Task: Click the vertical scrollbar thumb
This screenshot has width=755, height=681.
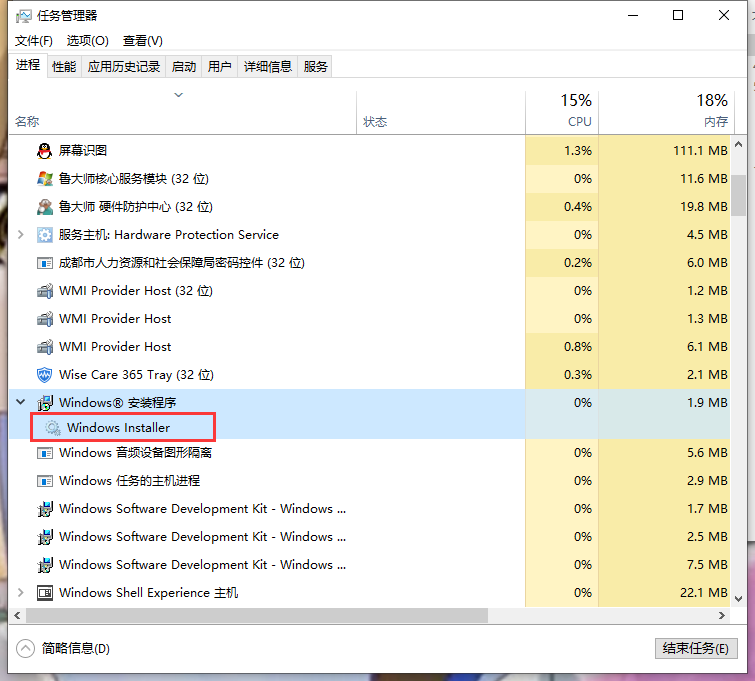Action: 738,196
